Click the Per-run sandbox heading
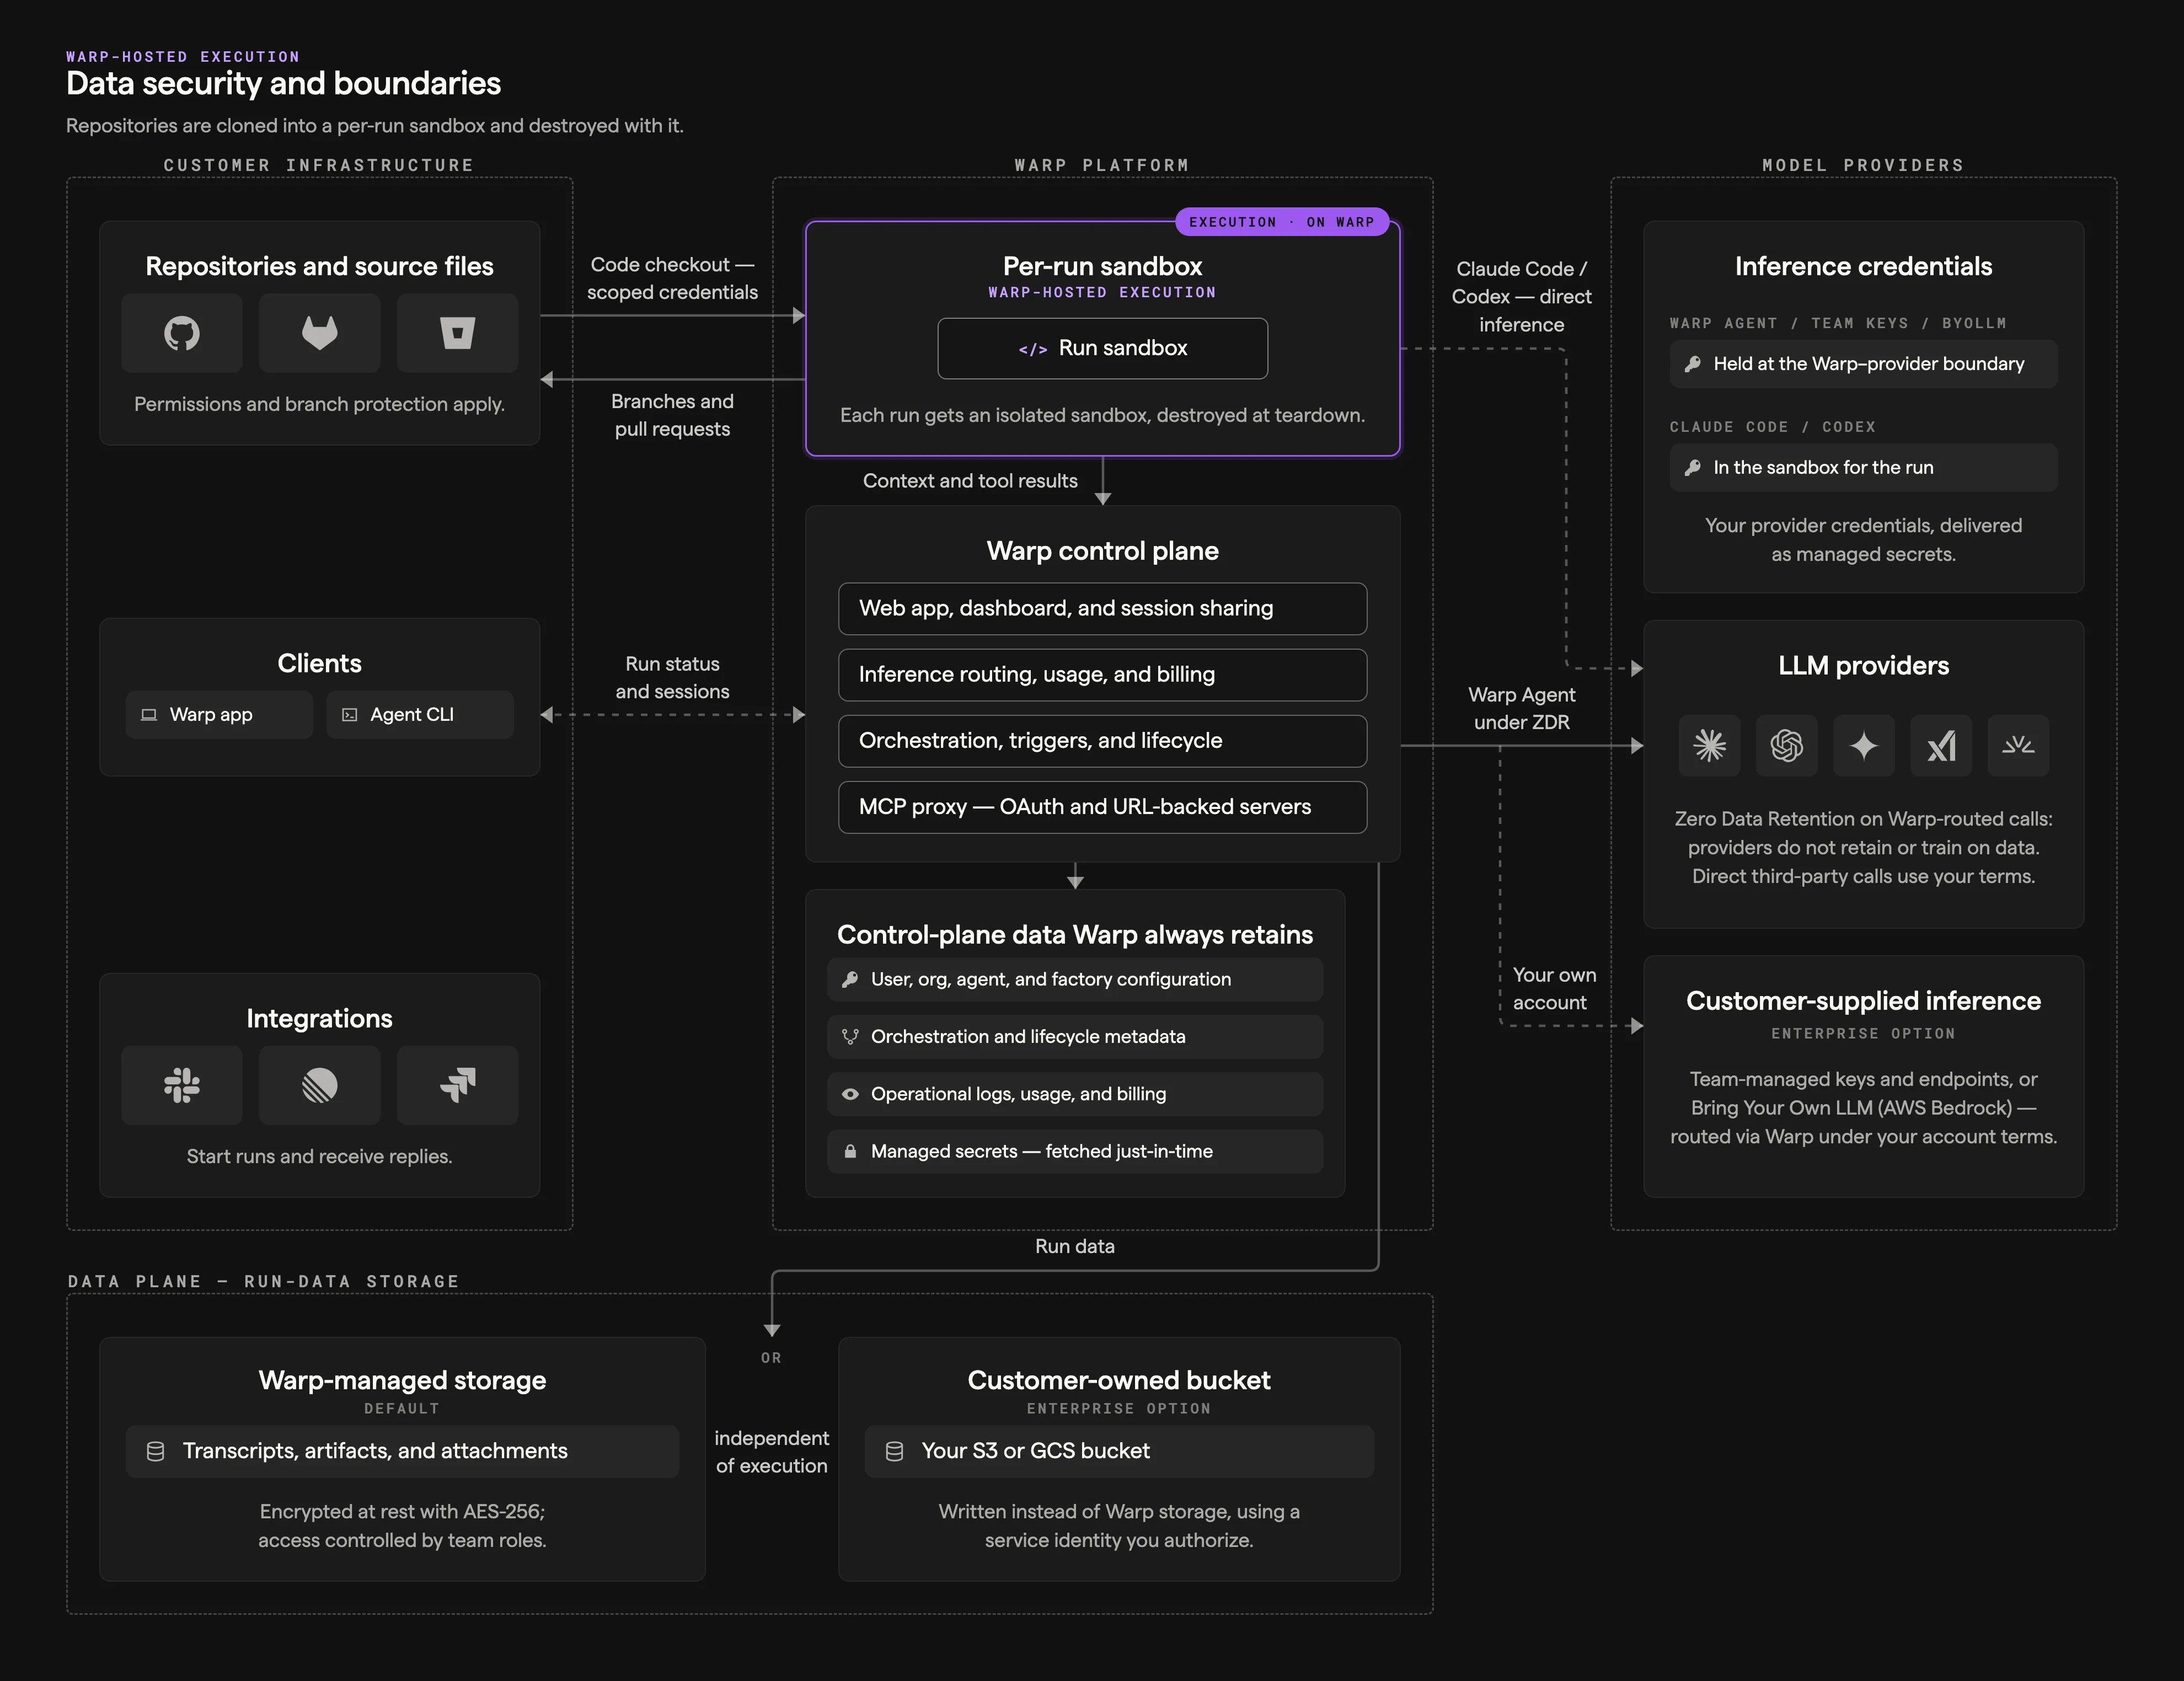 [x=1102, y=266]
